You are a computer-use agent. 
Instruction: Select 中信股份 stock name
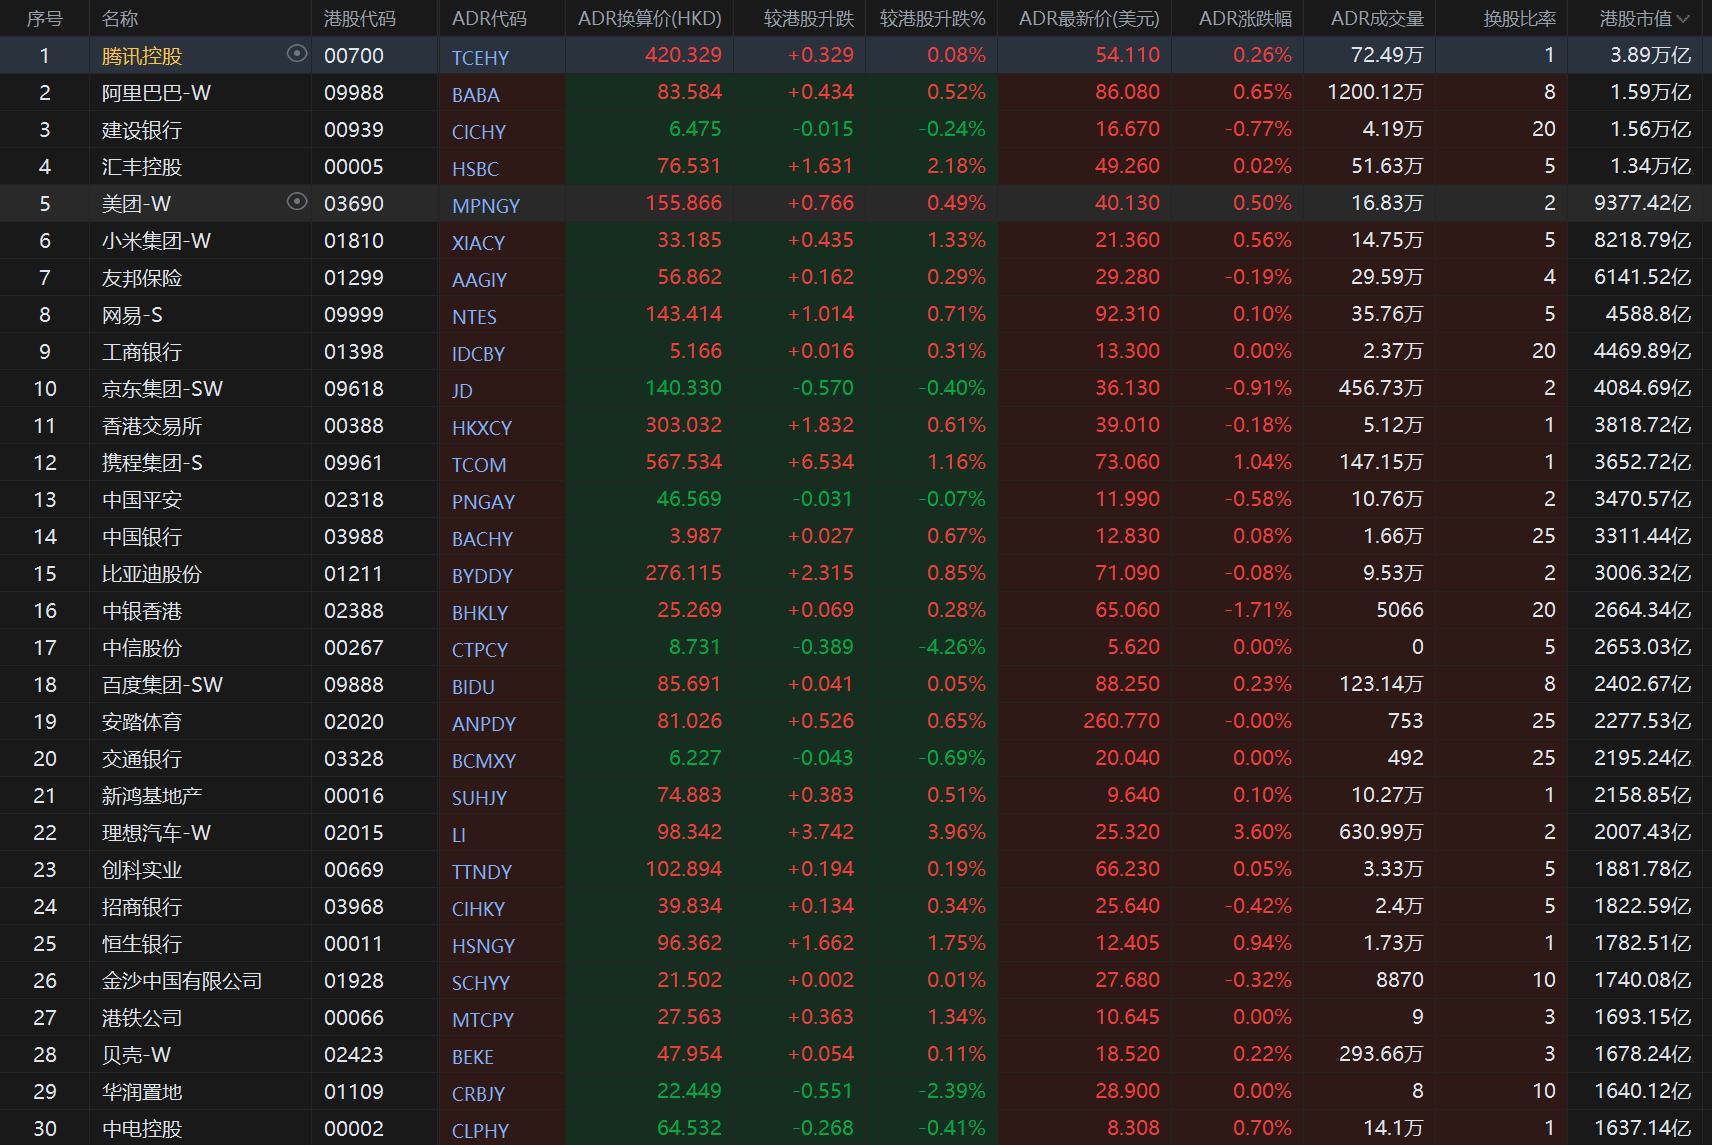pos(142,648)
